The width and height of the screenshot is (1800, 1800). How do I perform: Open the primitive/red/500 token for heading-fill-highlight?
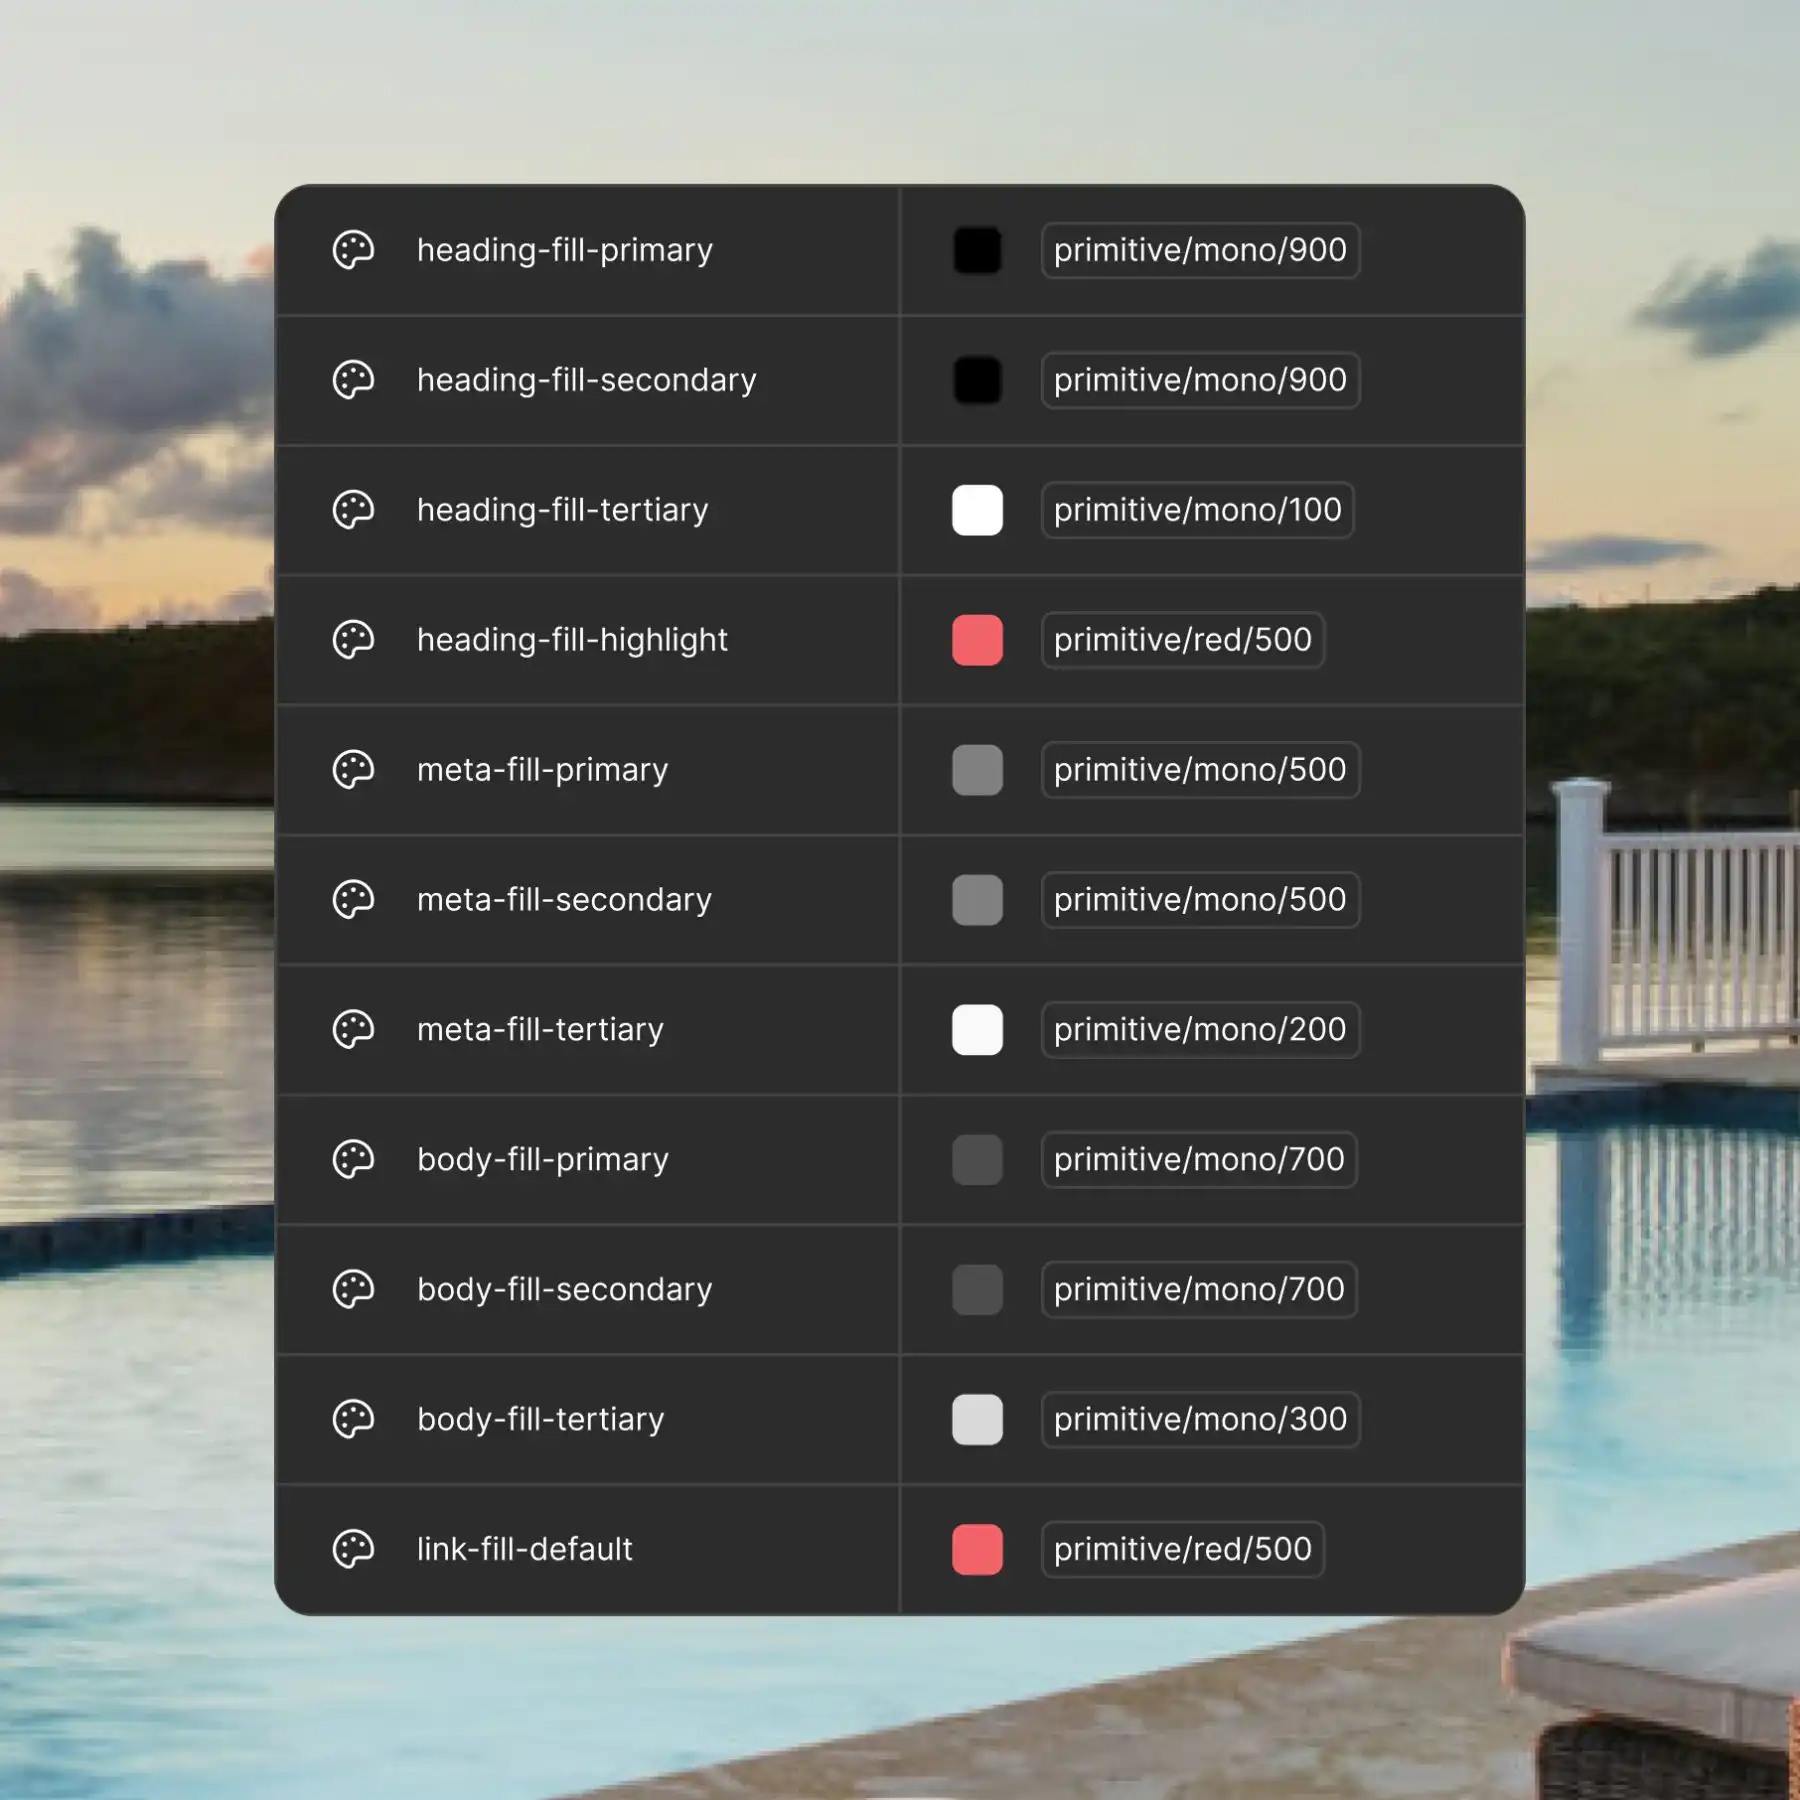1182,640
